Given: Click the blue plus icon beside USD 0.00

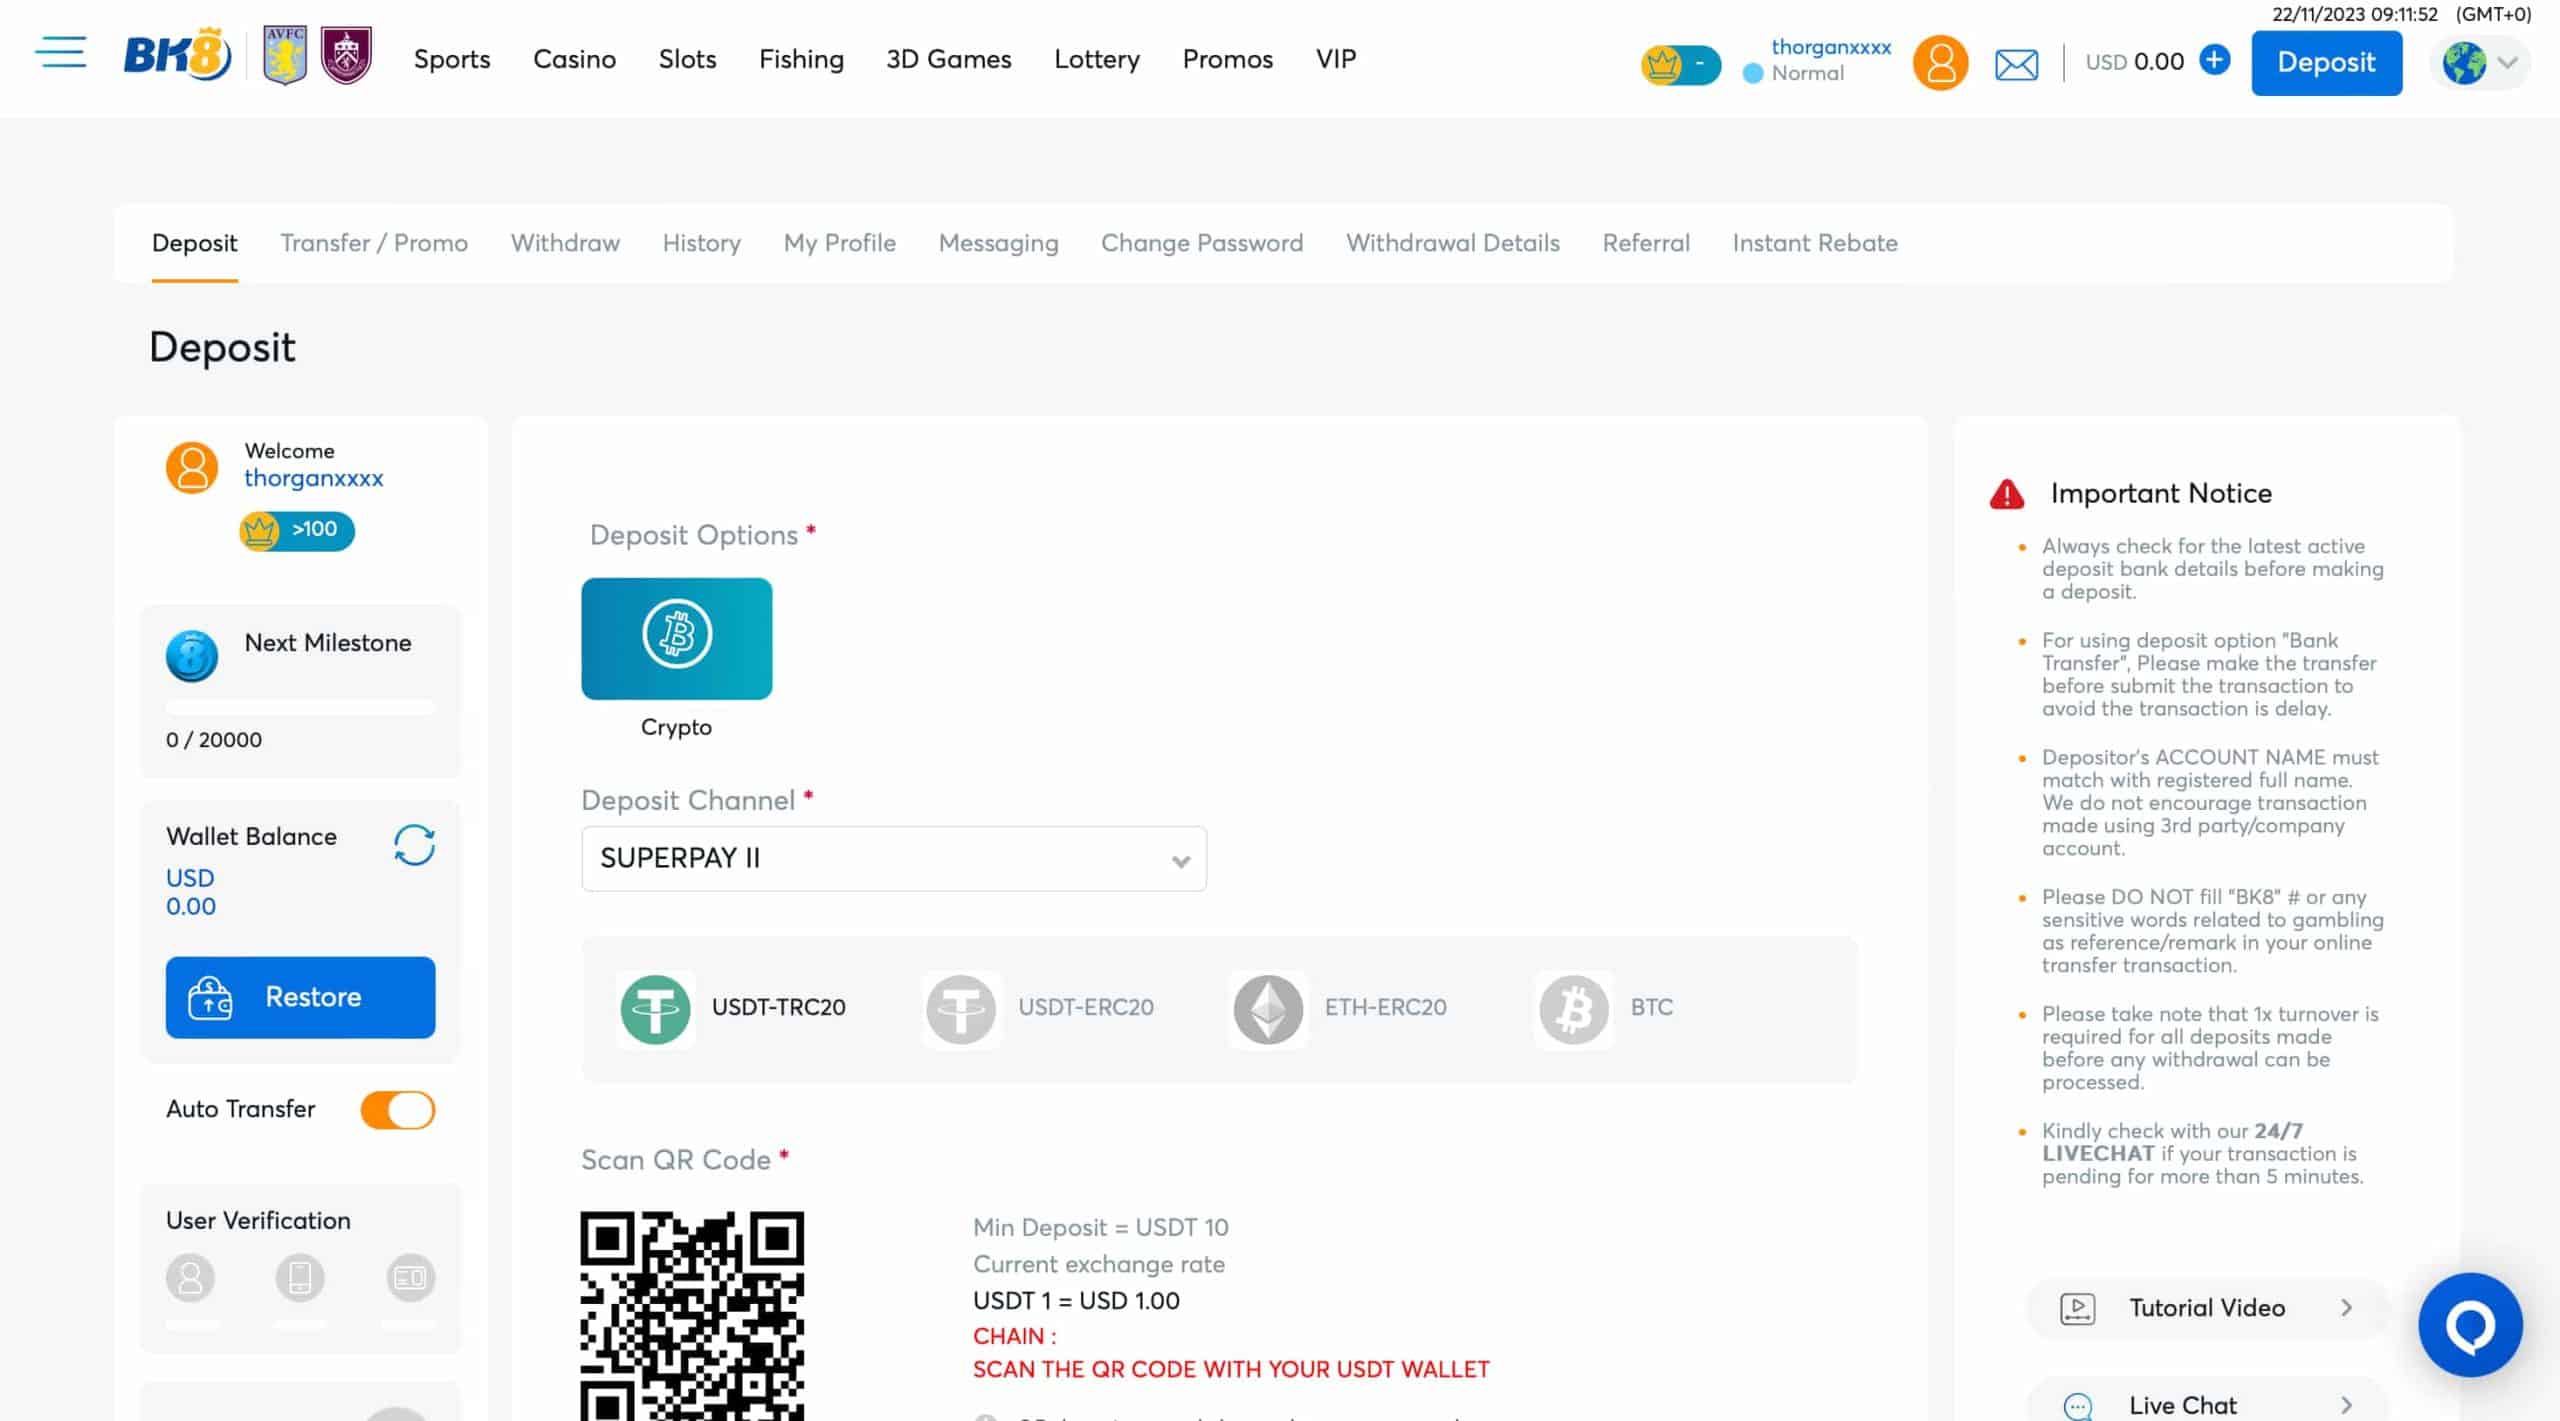Looking at the screenshot, I should (2214, 60).
